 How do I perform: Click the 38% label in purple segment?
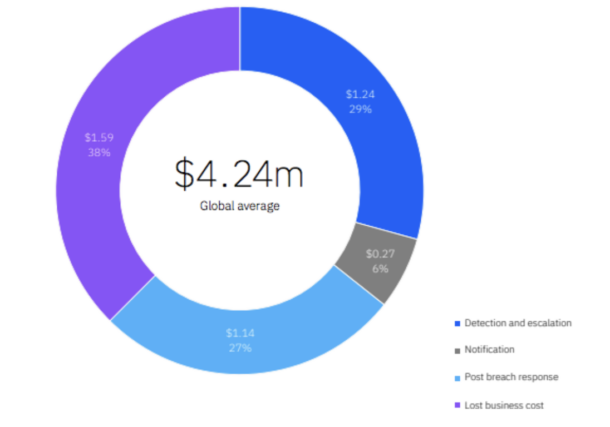(99, 152)
